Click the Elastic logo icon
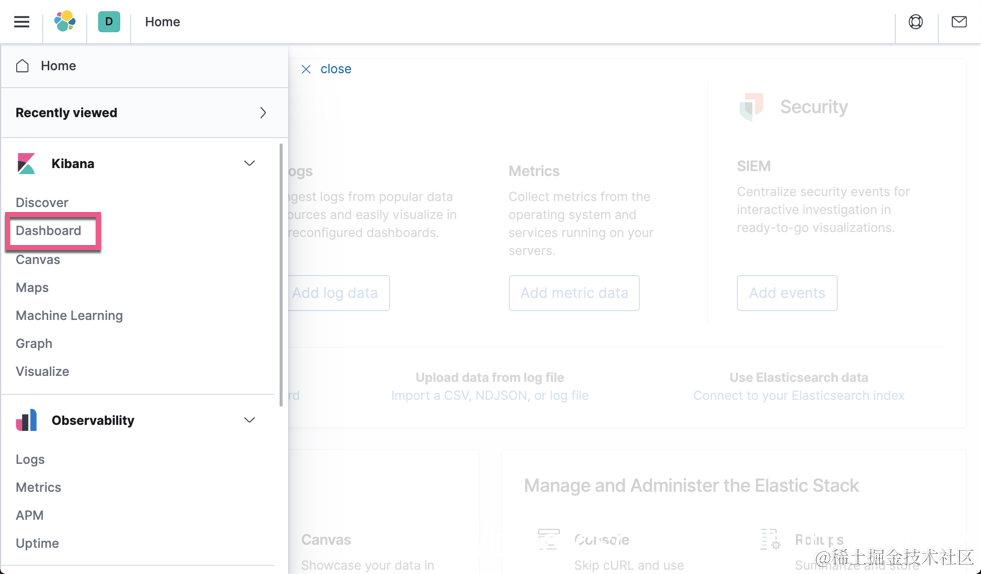Screen dimensions: 981x574 65,21
